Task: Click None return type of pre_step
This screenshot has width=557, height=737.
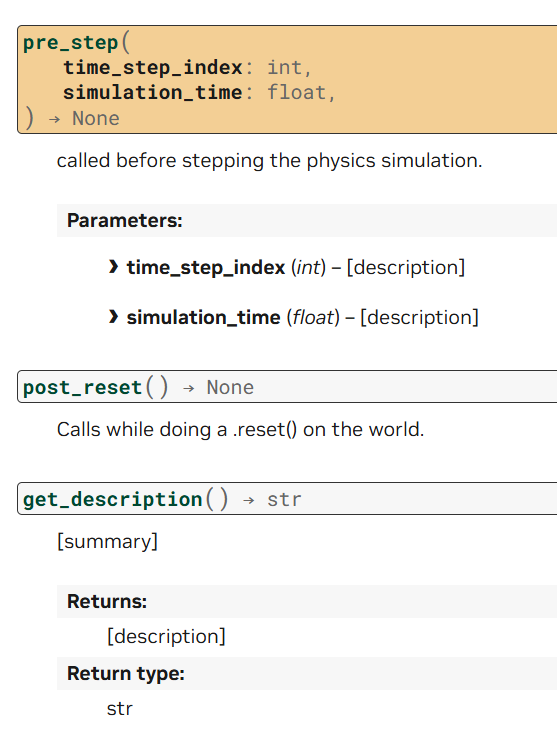Action: click(x=96, y=118)
